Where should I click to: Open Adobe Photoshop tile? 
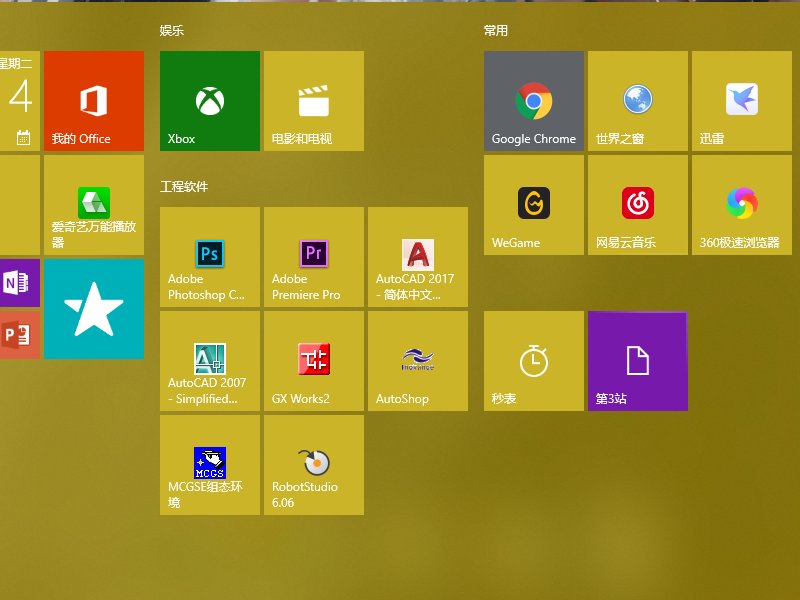pyautogui.click(x=210, y=257)
